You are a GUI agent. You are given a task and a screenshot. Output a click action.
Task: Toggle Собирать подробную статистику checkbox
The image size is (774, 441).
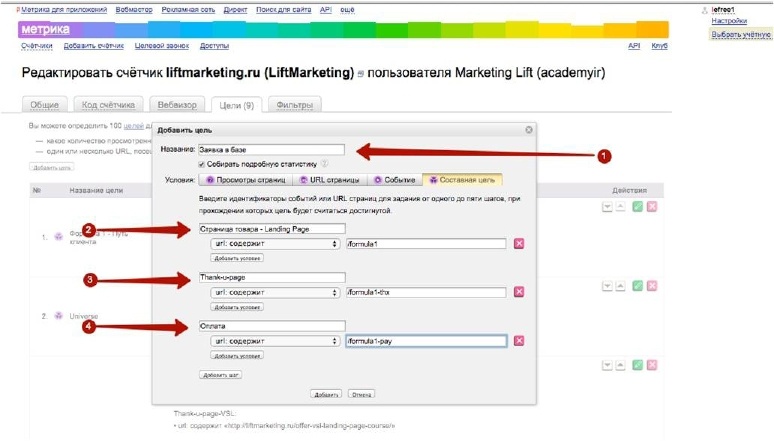tap(203, 164)
